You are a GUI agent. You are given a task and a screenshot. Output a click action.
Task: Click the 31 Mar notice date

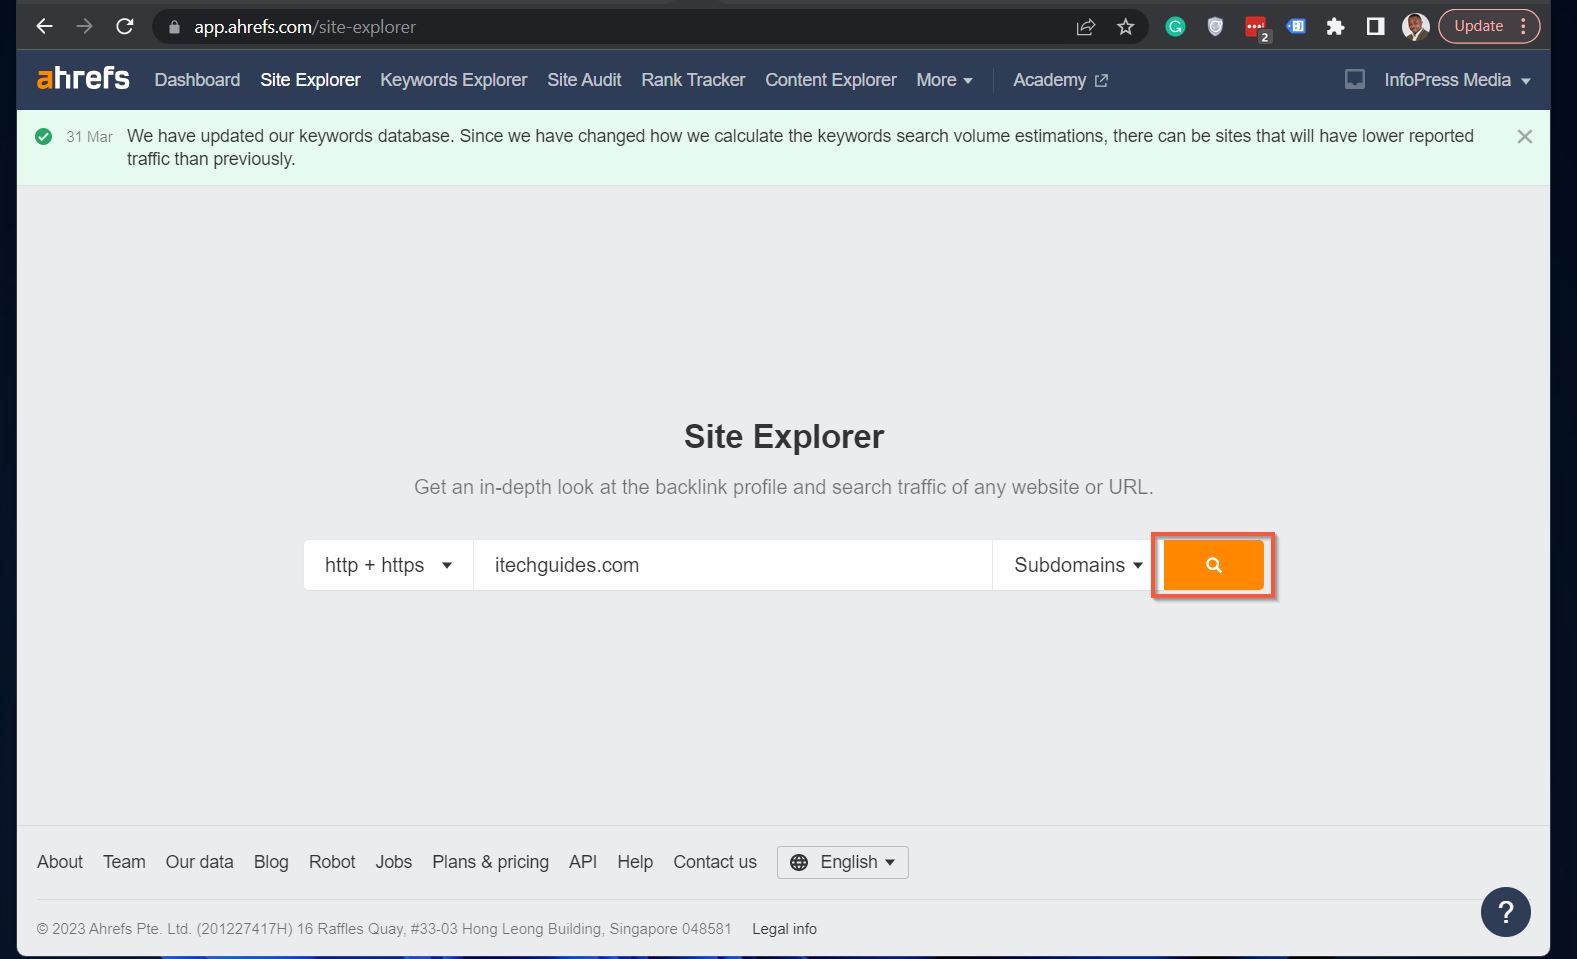pyautogui.click(x=90, y=137)
